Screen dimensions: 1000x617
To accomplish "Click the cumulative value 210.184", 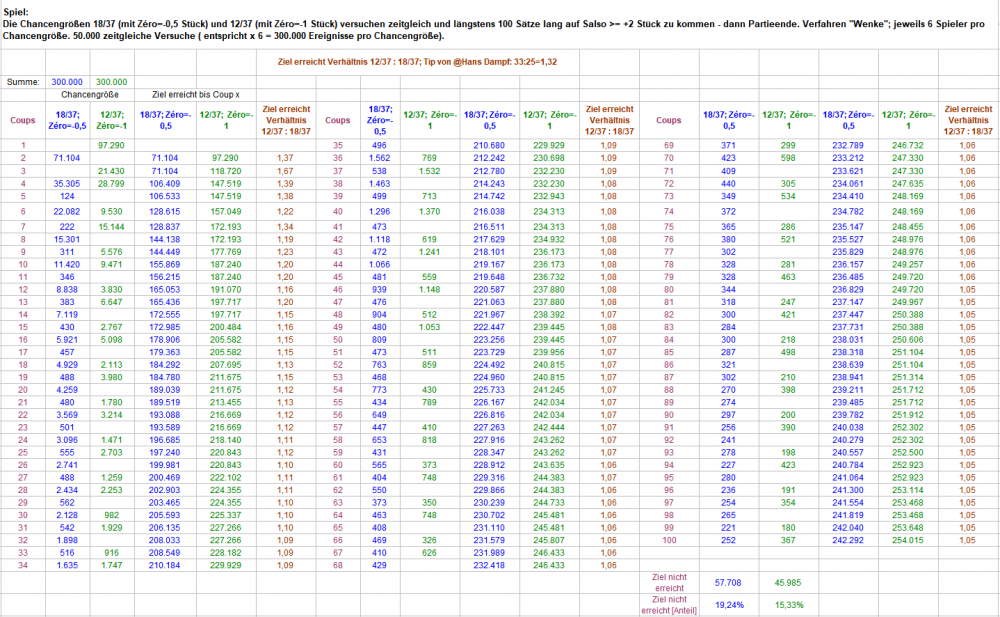I will [165, 565].
